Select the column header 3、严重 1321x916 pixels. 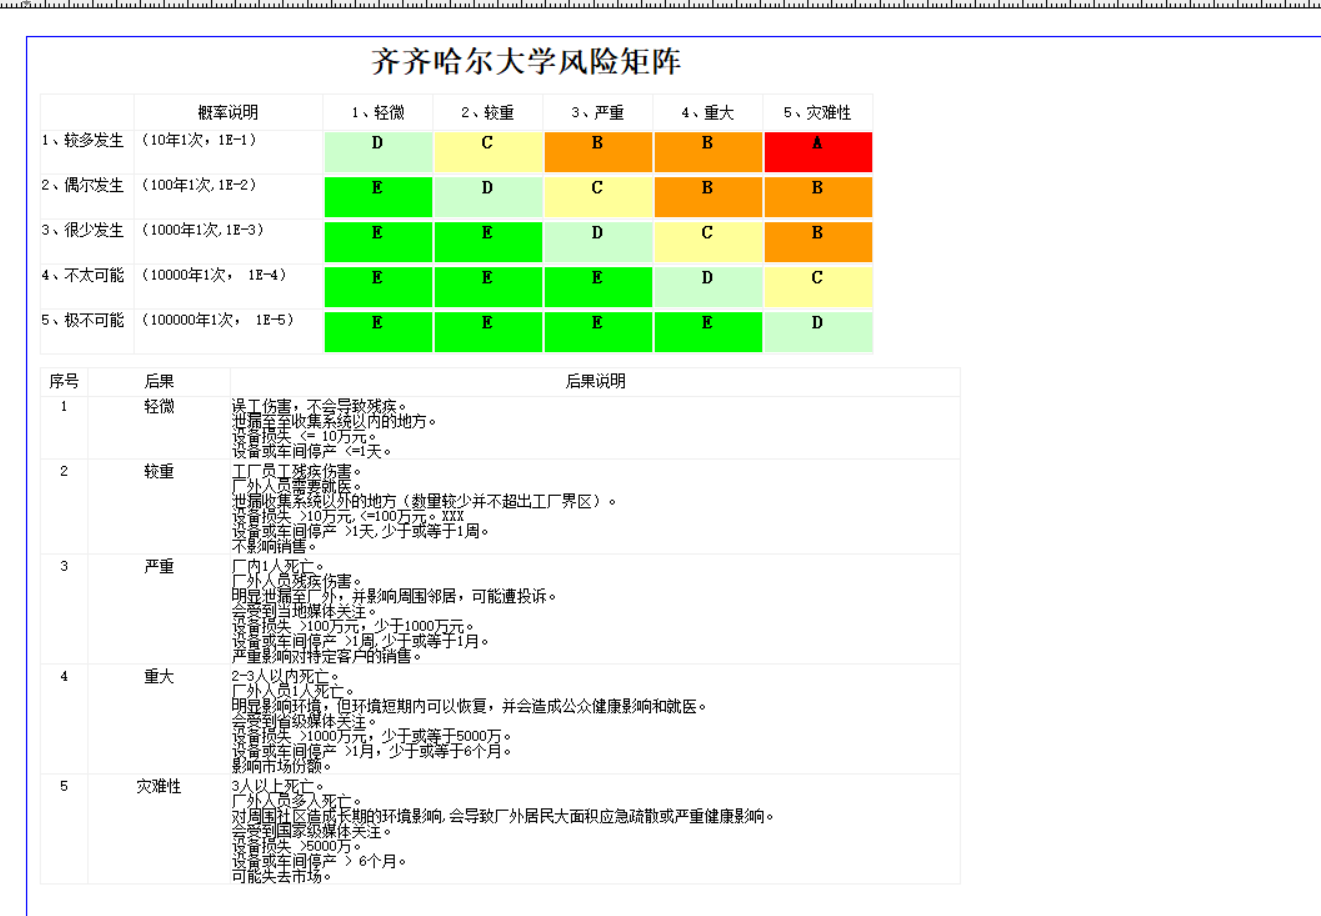(598, 112)
